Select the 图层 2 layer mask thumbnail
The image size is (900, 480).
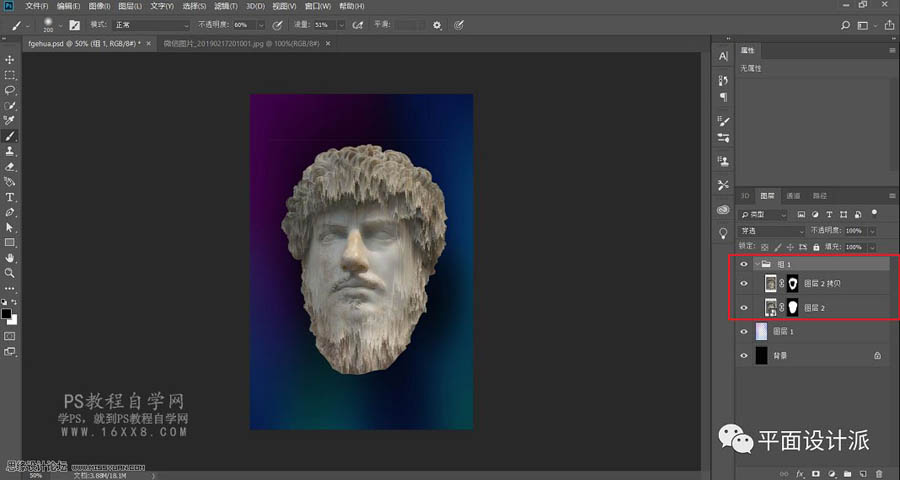(792, 307)
